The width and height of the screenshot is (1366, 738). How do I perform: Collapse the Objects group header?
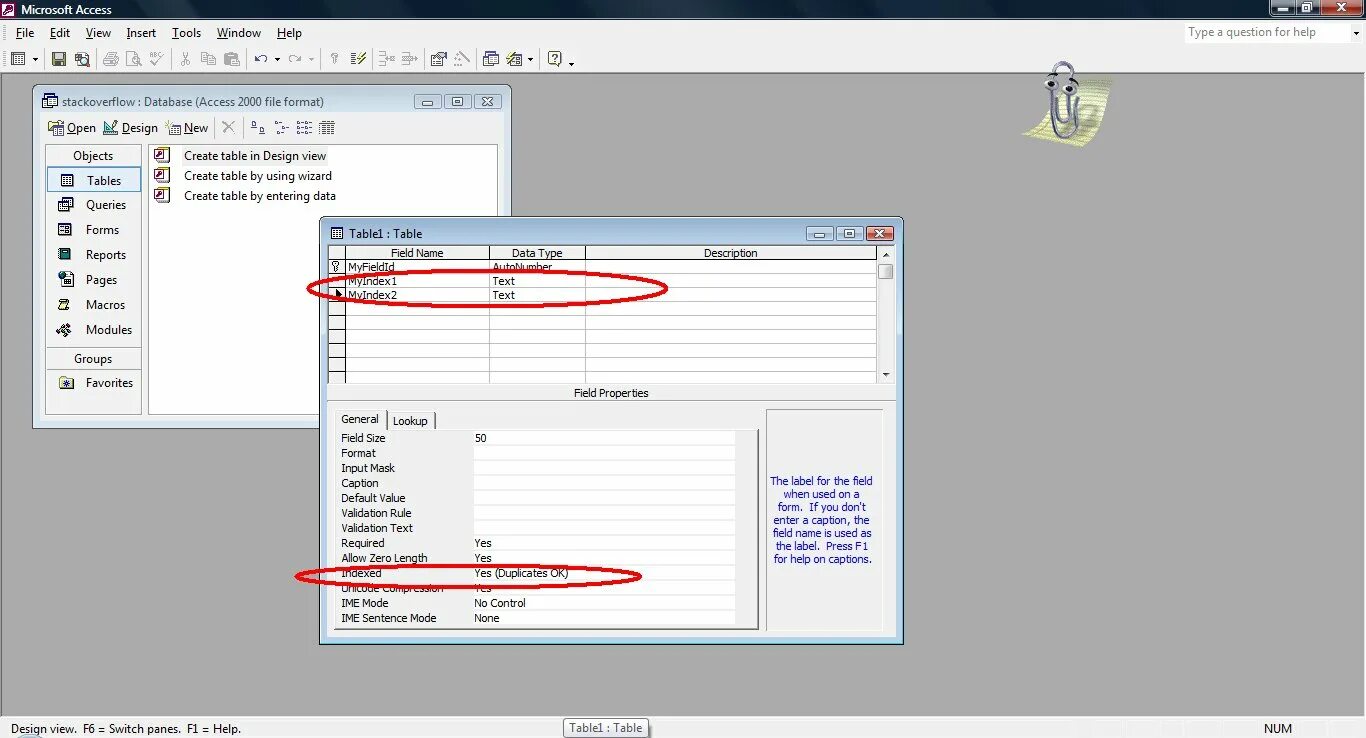94,156
